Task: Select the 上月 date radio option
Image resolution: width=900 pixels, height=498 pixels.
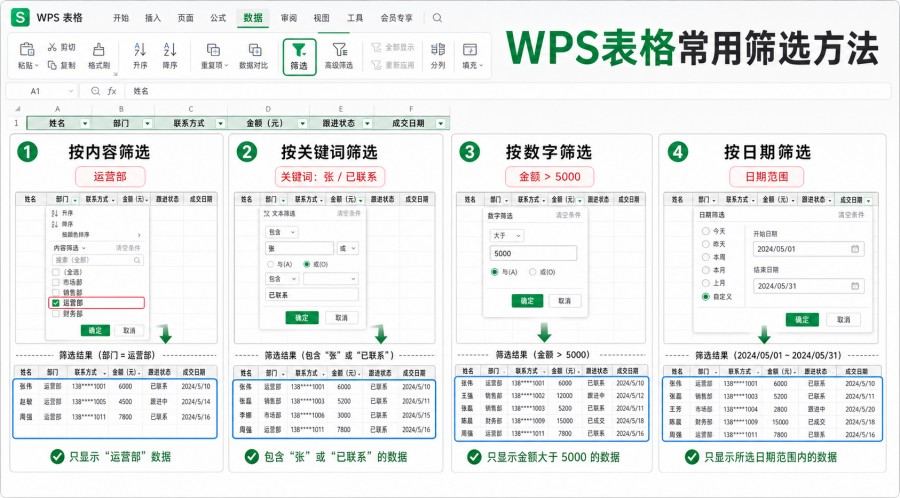Action: point(705,283)
